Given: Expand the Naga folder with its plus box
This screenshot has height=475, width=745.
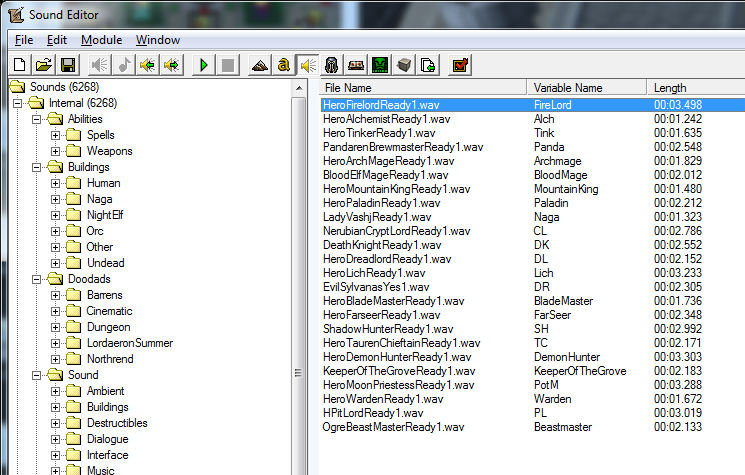Looking at the screenshot, I should [56, 200].
